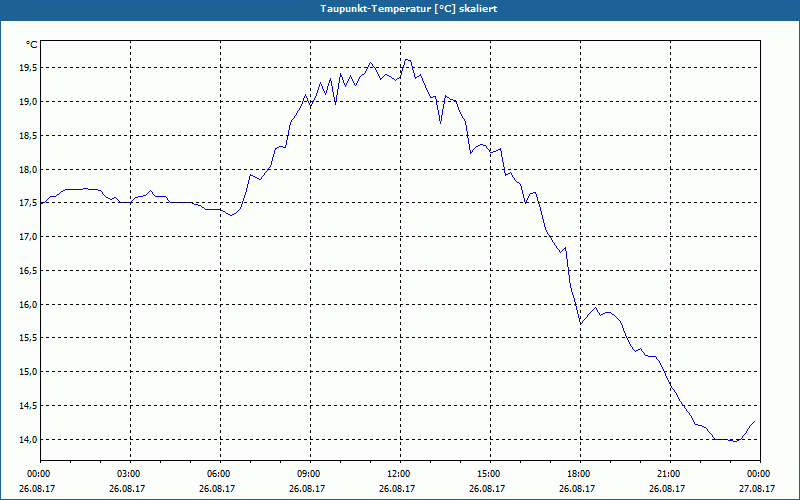
Task: Select the 19,0 y-axis value
Action: pos(29,102)
